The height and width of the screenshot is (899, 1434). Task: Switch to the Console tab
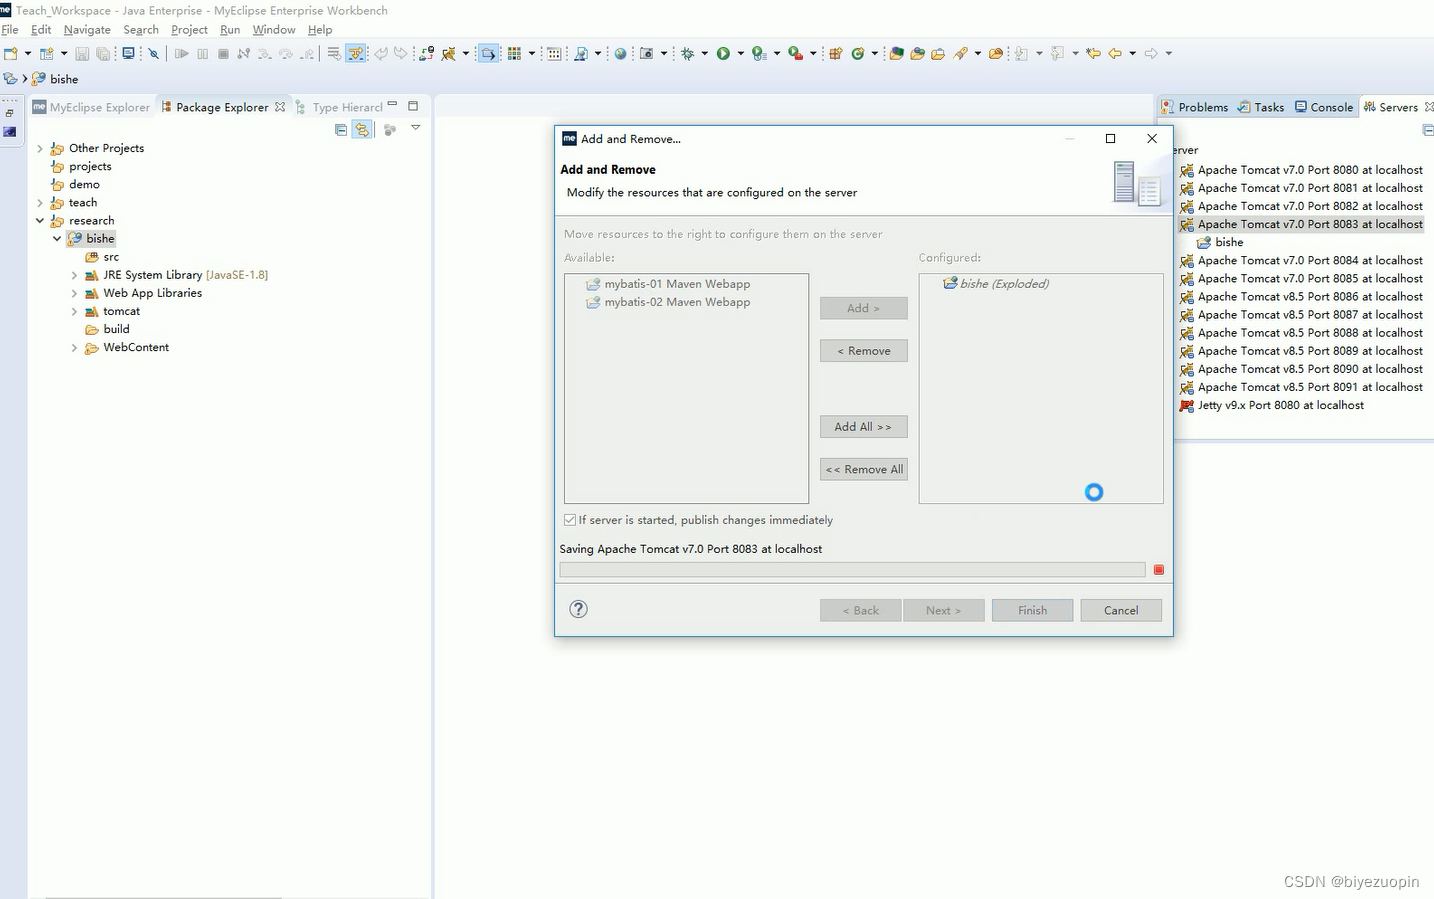coord(1324,107)
